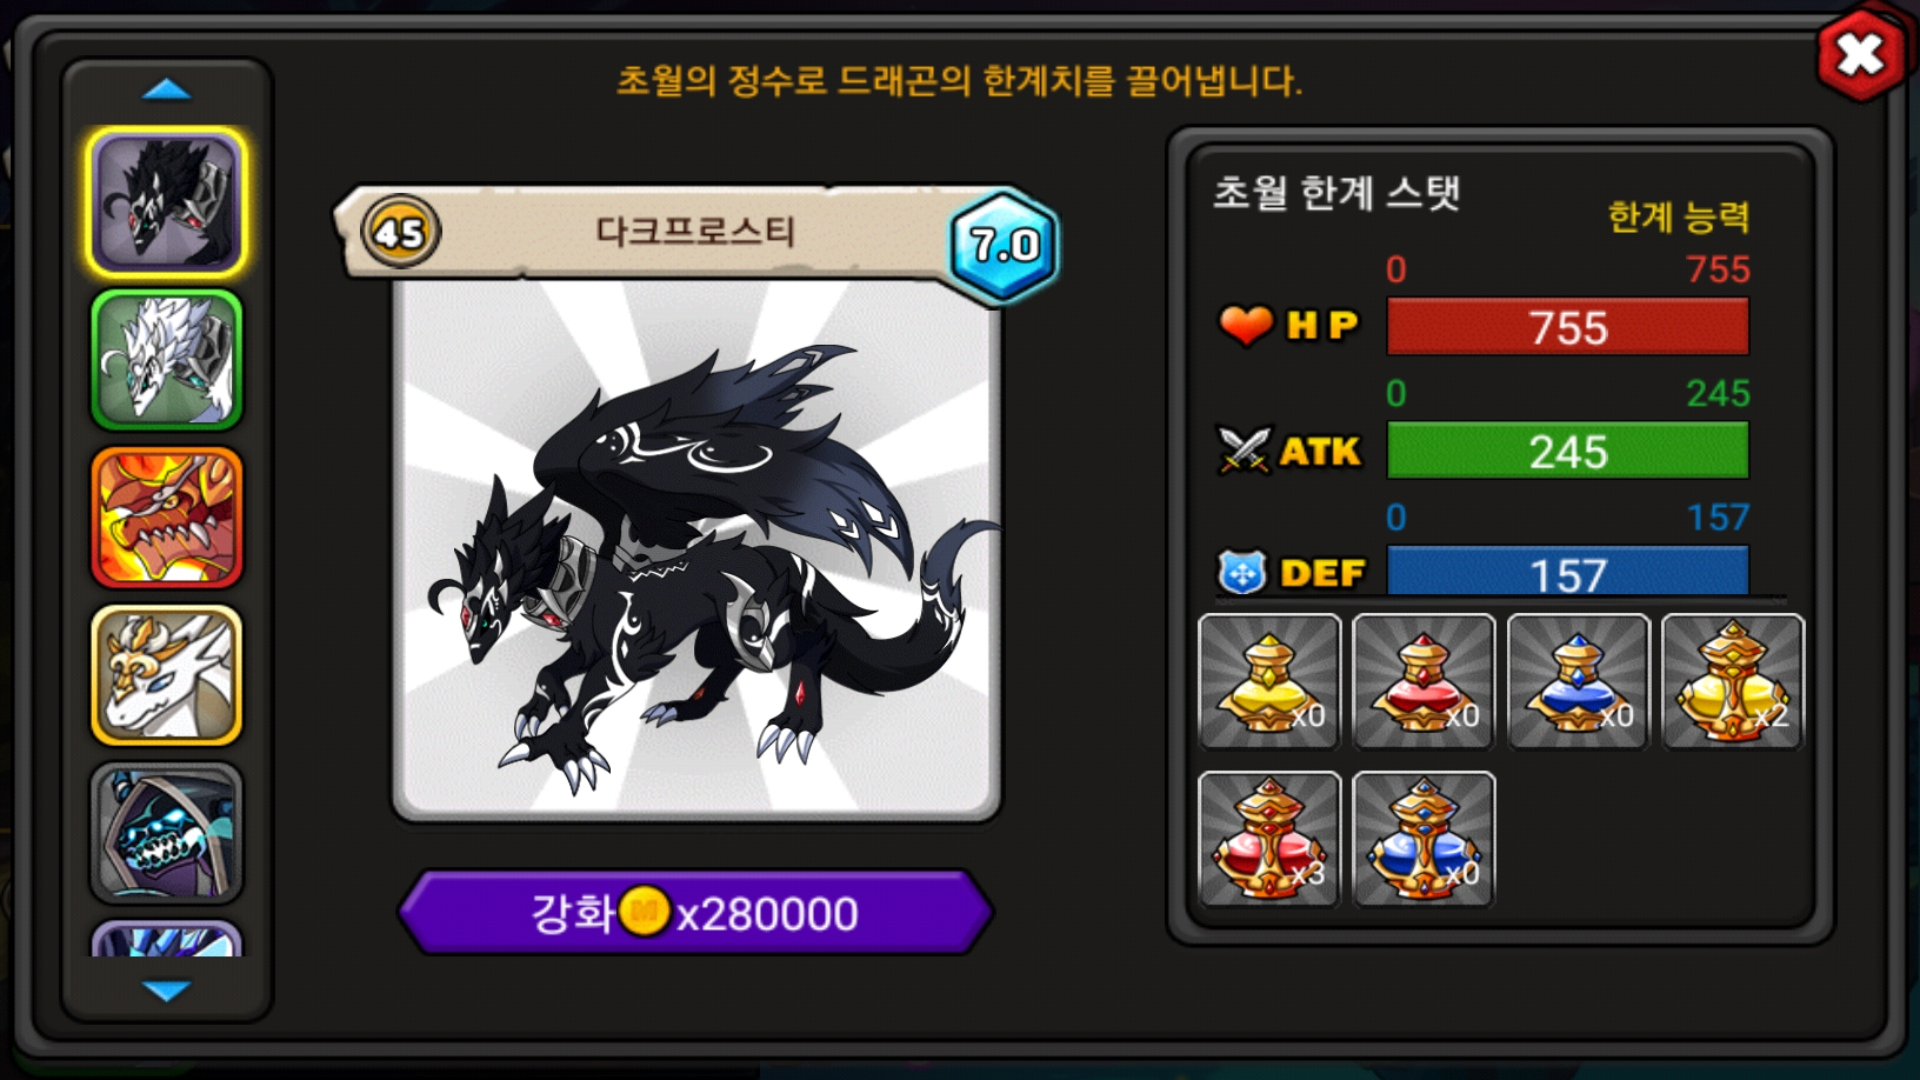This screenshot has height=1080, width=1920.
Task: Select the large blue essence potion x0
Action: [x=1423, y=839]
